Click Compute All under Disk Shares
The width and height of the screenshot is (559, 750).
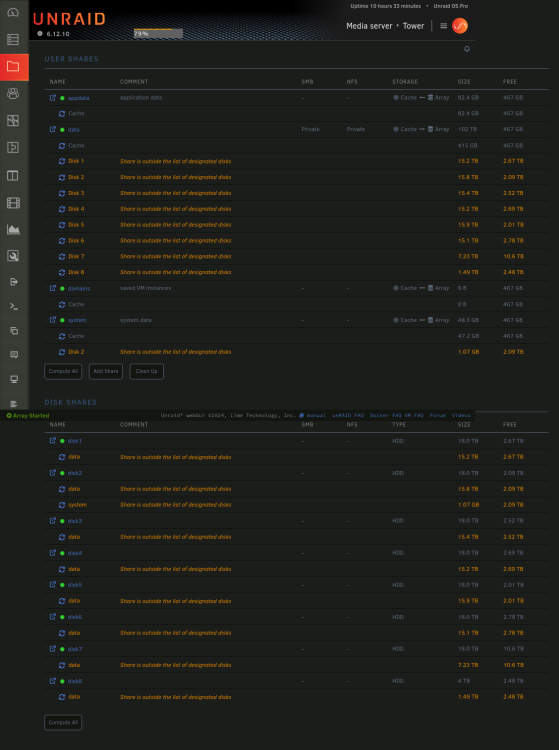click(63, 722)
